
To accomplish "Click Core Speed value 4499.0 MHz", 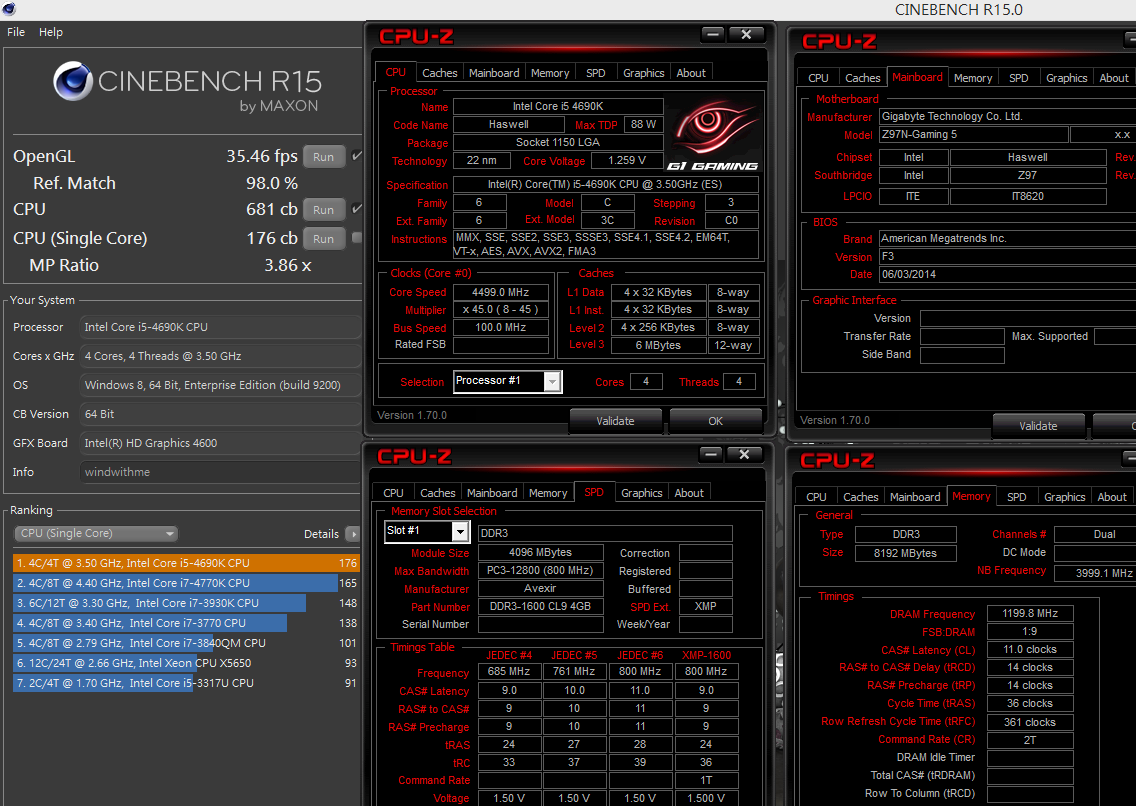I will coord(501,292).
